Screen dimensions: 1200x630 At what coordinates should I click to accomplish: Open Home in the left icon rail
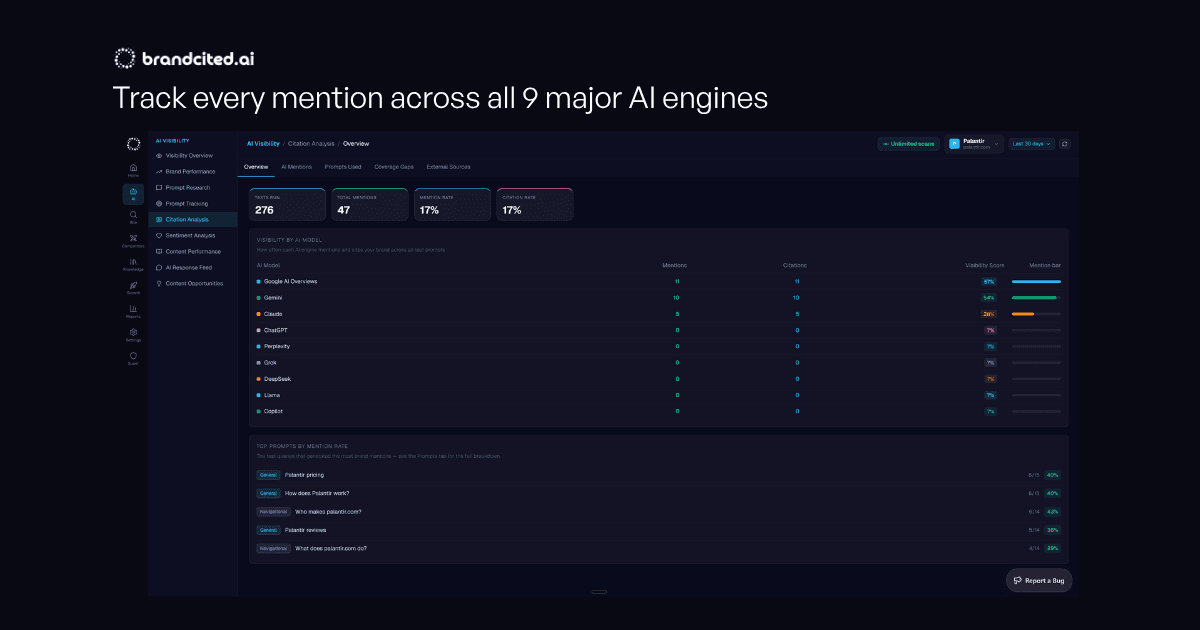pos(133,170)
